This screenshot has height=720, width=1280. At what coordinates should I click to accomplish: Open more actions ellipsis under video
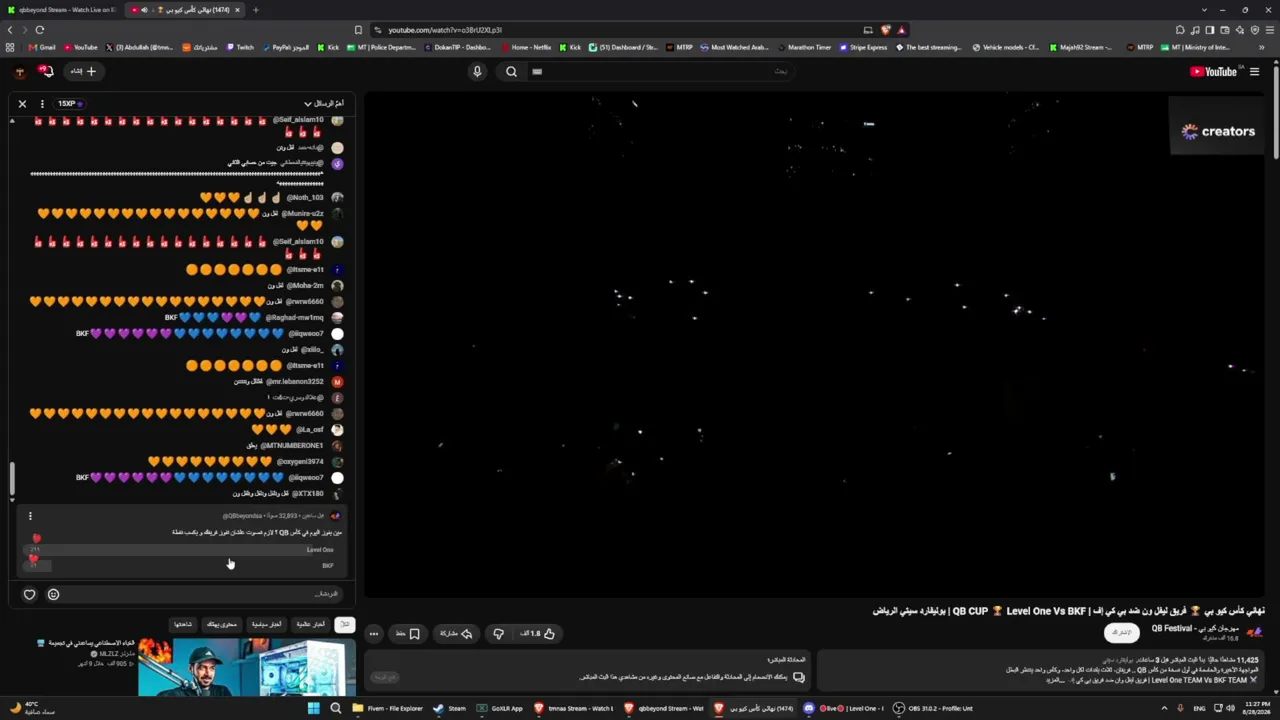click(x=374, y=633)
